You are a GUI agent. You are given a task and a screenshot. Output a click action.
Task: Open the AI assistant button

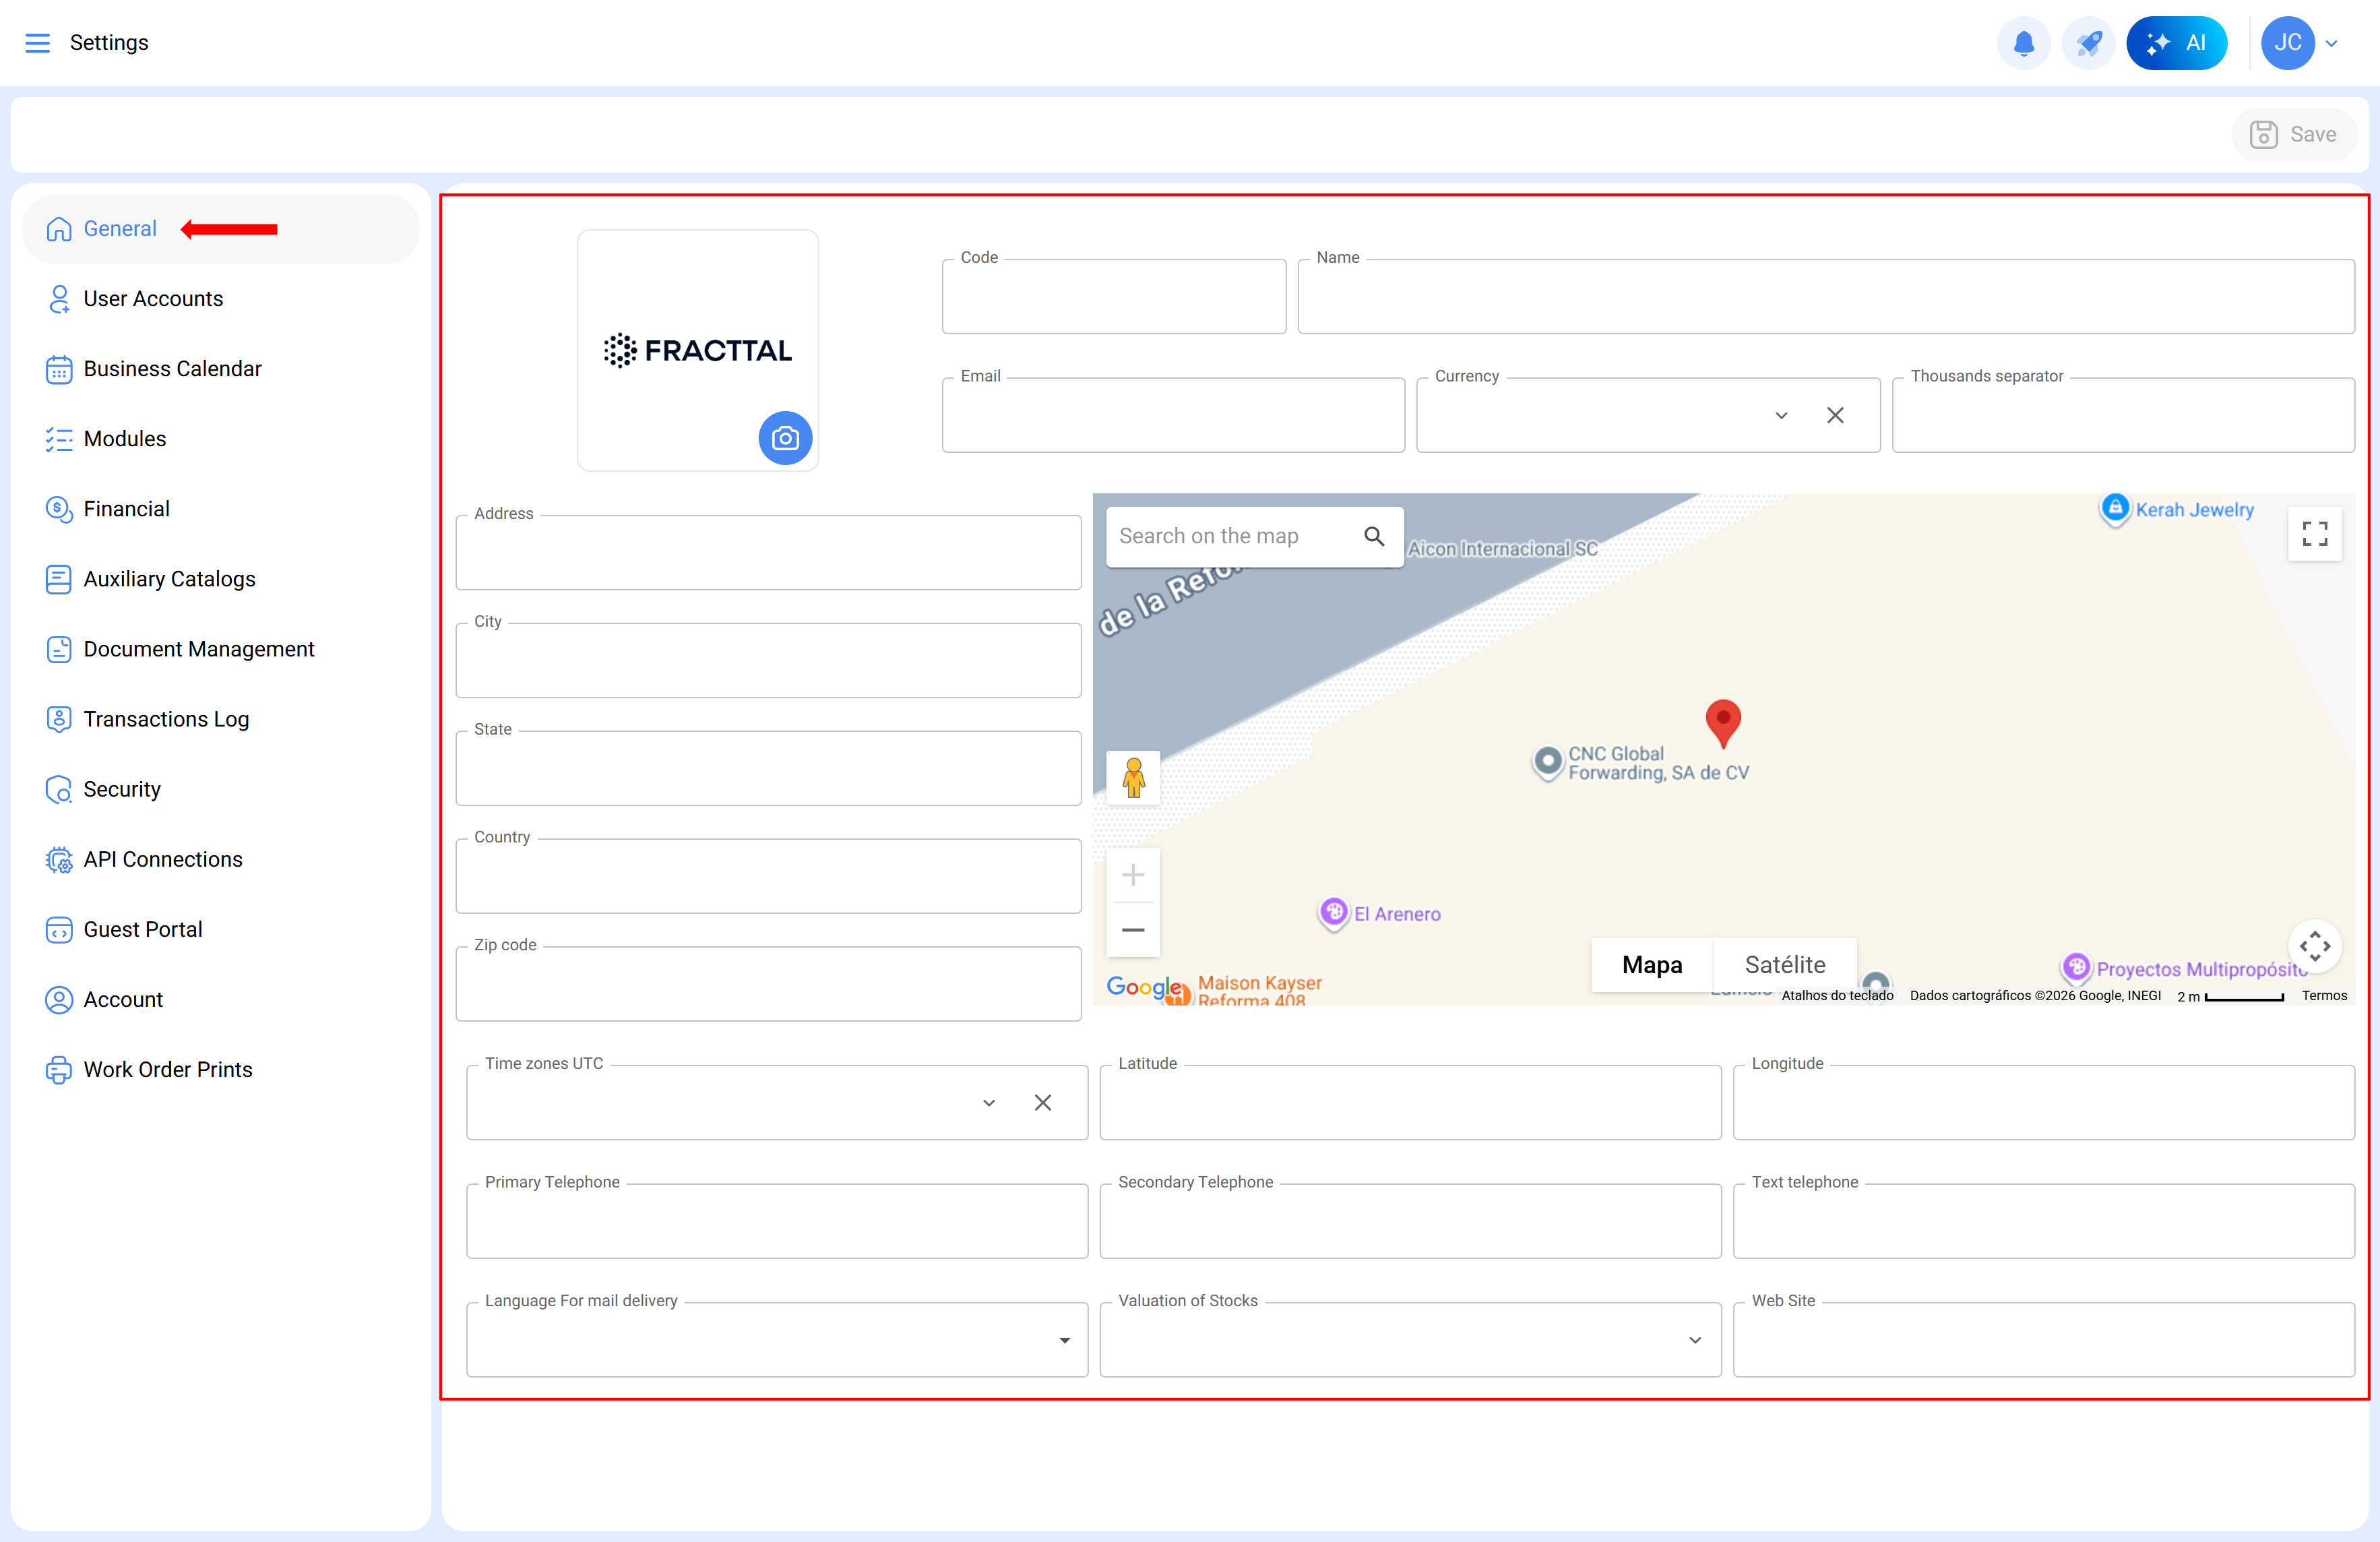click(x=2176, y=43)
